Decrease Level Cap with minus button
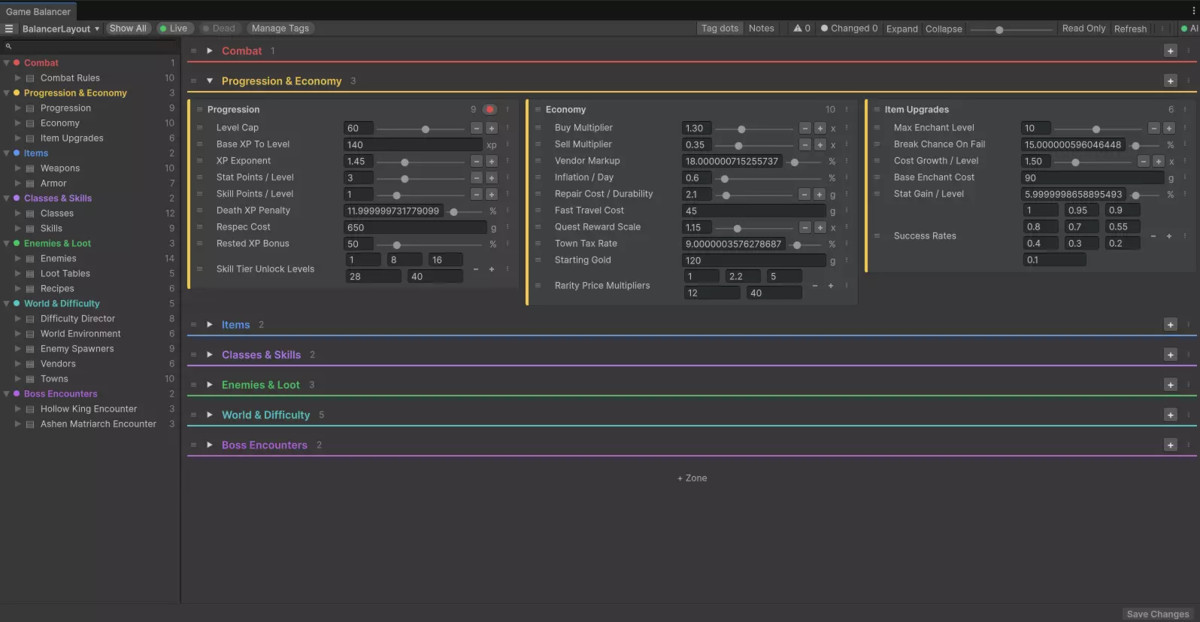The width and height of the screenshot is (1200, 622). point(476,128)
